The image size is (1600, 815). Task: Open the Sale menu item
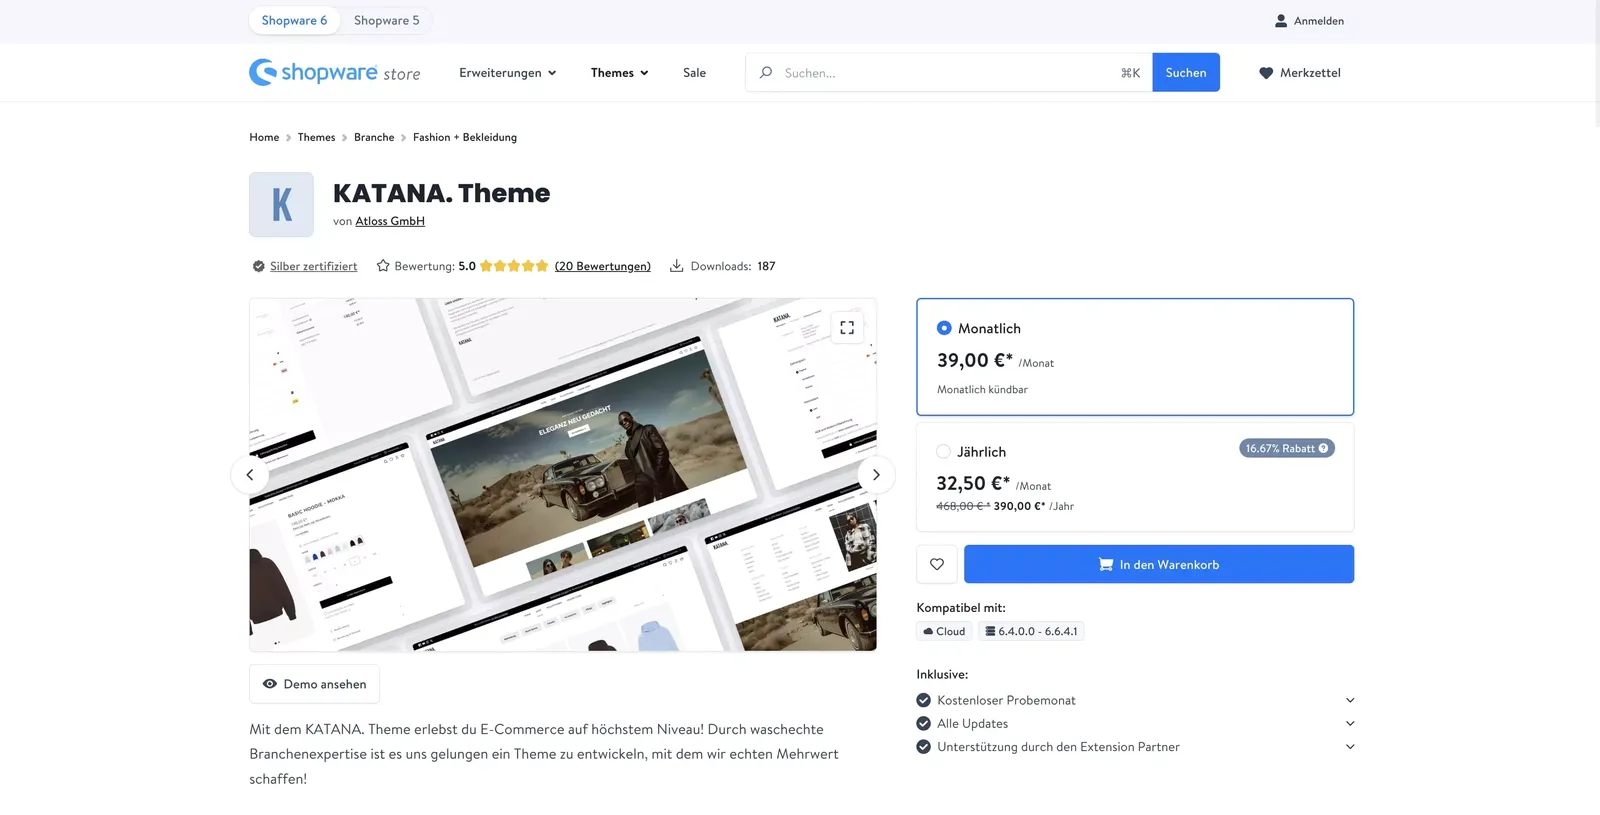click(x=695, y=73)
